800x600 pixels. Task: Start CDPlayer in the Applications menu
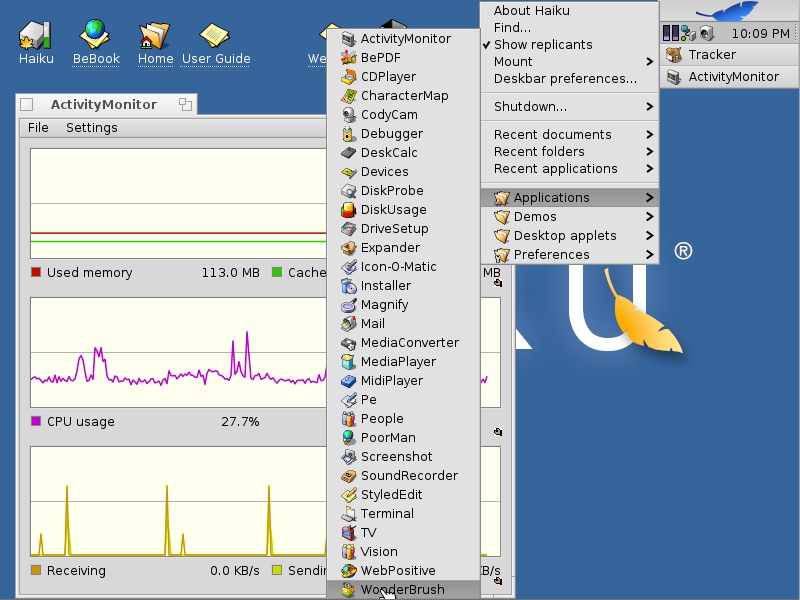click(x=403, y=77)
